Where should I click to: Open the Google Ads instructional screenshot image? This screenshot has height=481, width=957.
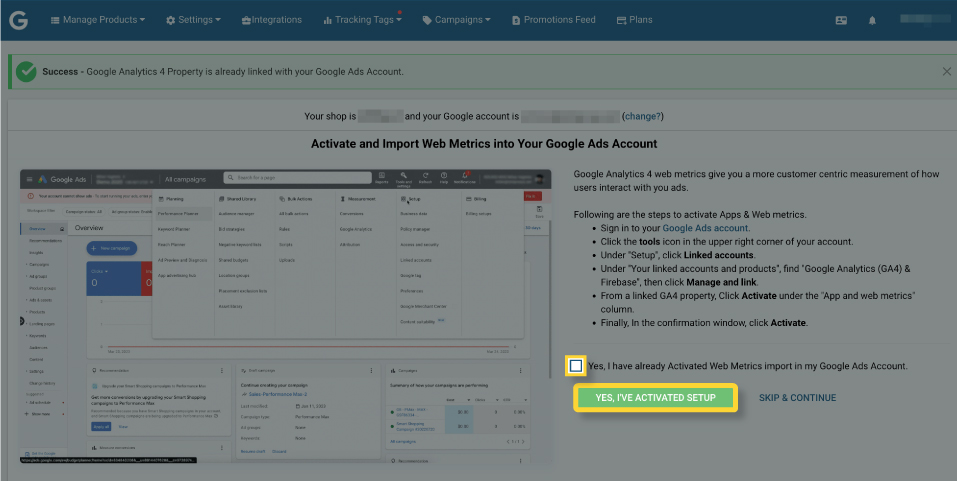click(286, 316)
